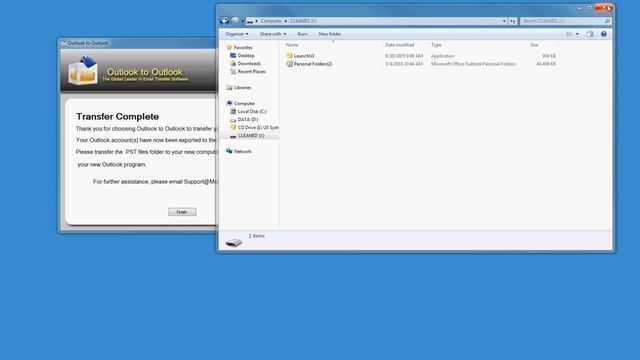Screen dimensions: 640x360
Task: Select the CLEANED drive in navigation pane
Action: pos(251,136)
